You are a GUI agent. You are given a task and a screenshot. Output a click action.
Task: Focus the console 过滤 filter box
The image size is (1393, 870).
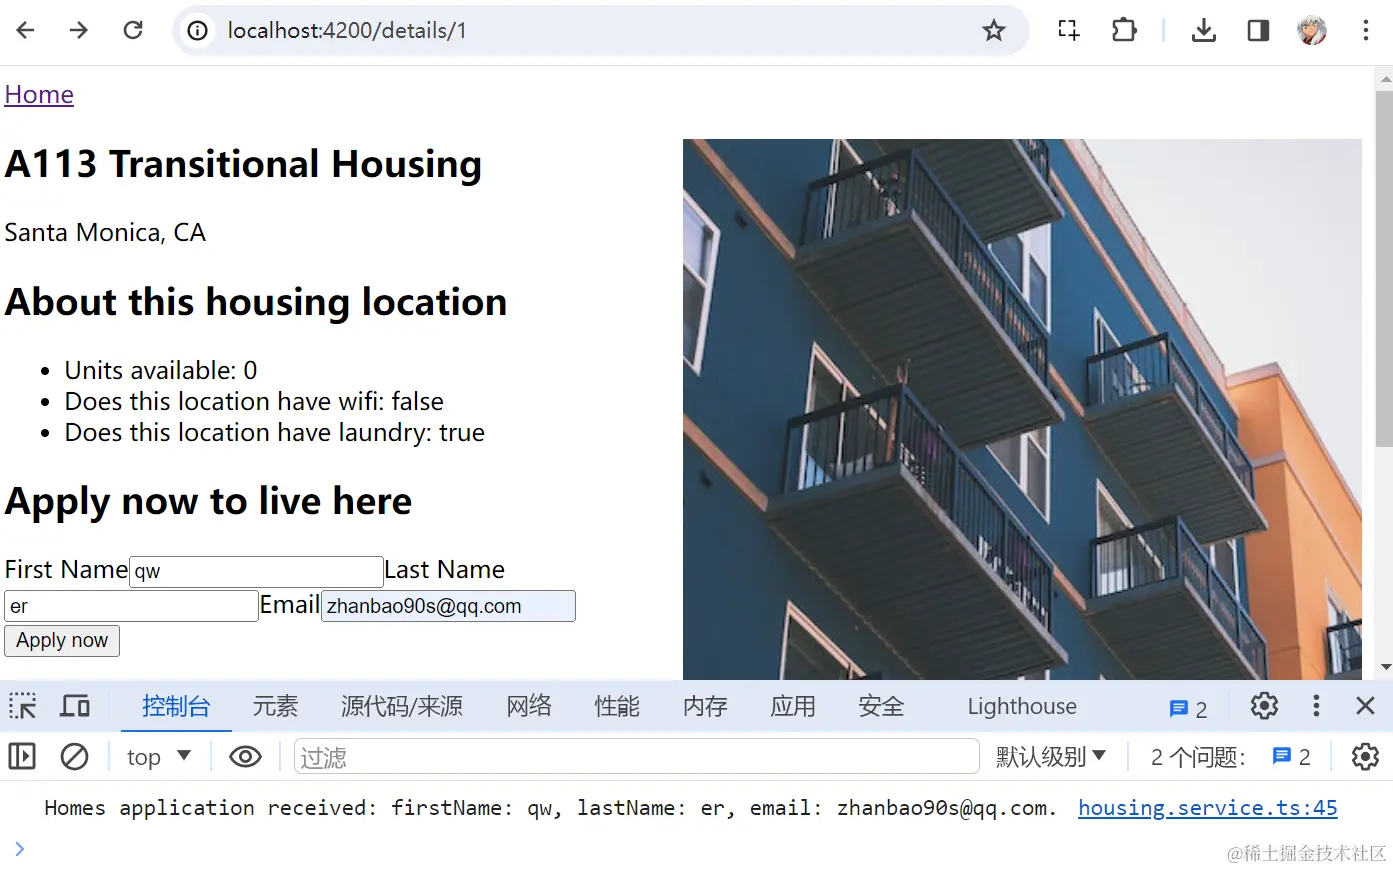(637, 757)
